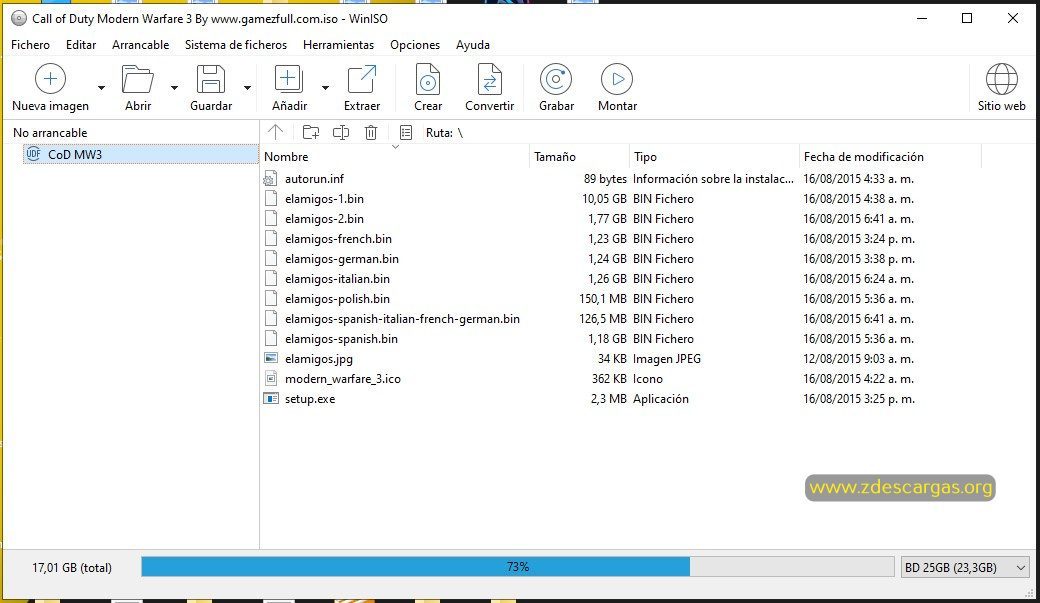Click the WinISO disc icon in title bar
Screen dimensions: 1040x603
(19, 18)
